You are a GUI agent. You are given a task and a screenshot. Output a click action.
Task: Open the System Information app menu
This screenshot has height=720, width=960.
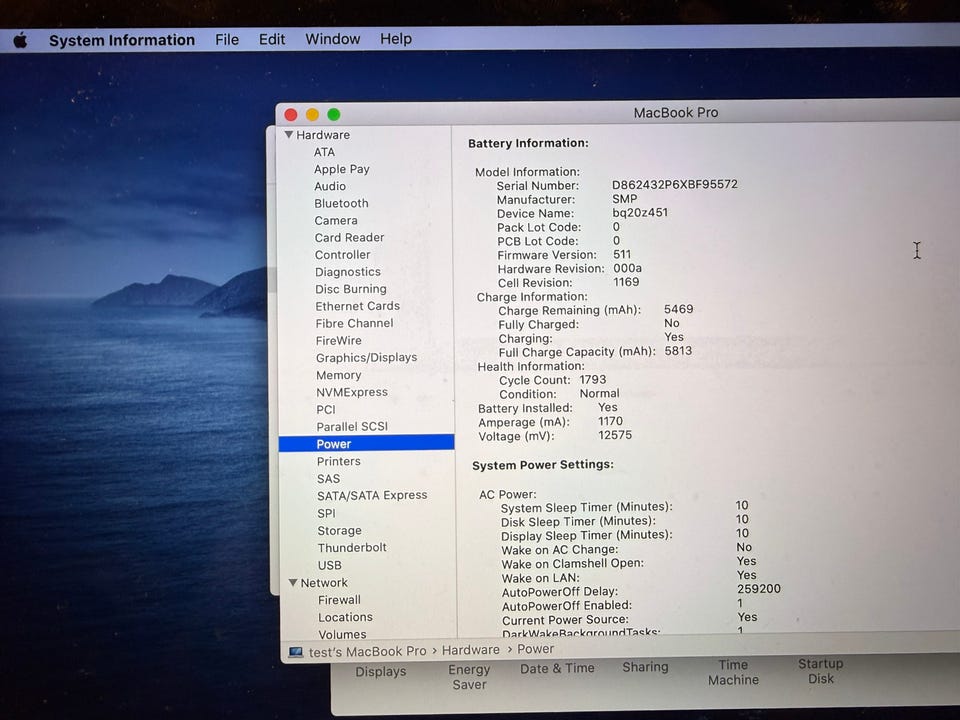point(122,40)
